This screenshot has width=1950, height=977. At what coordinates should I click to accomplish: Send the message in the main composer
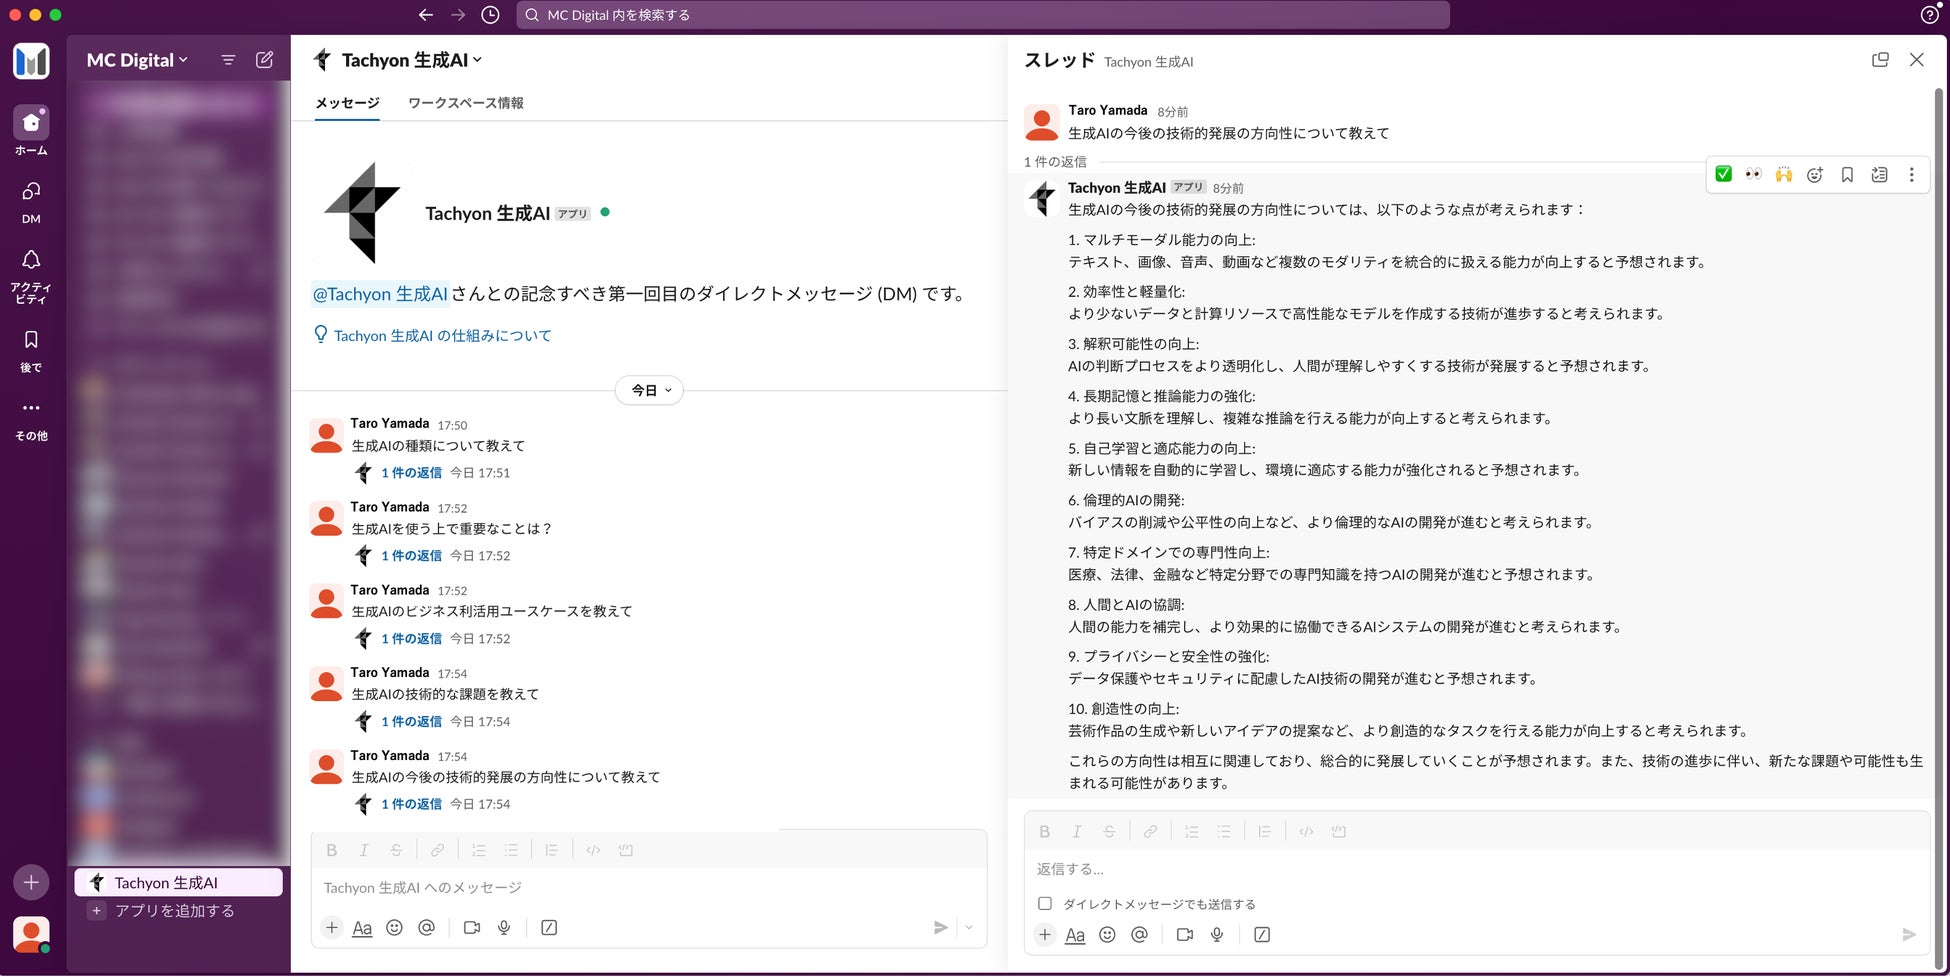pyautogui.click(x=940, y=927)
